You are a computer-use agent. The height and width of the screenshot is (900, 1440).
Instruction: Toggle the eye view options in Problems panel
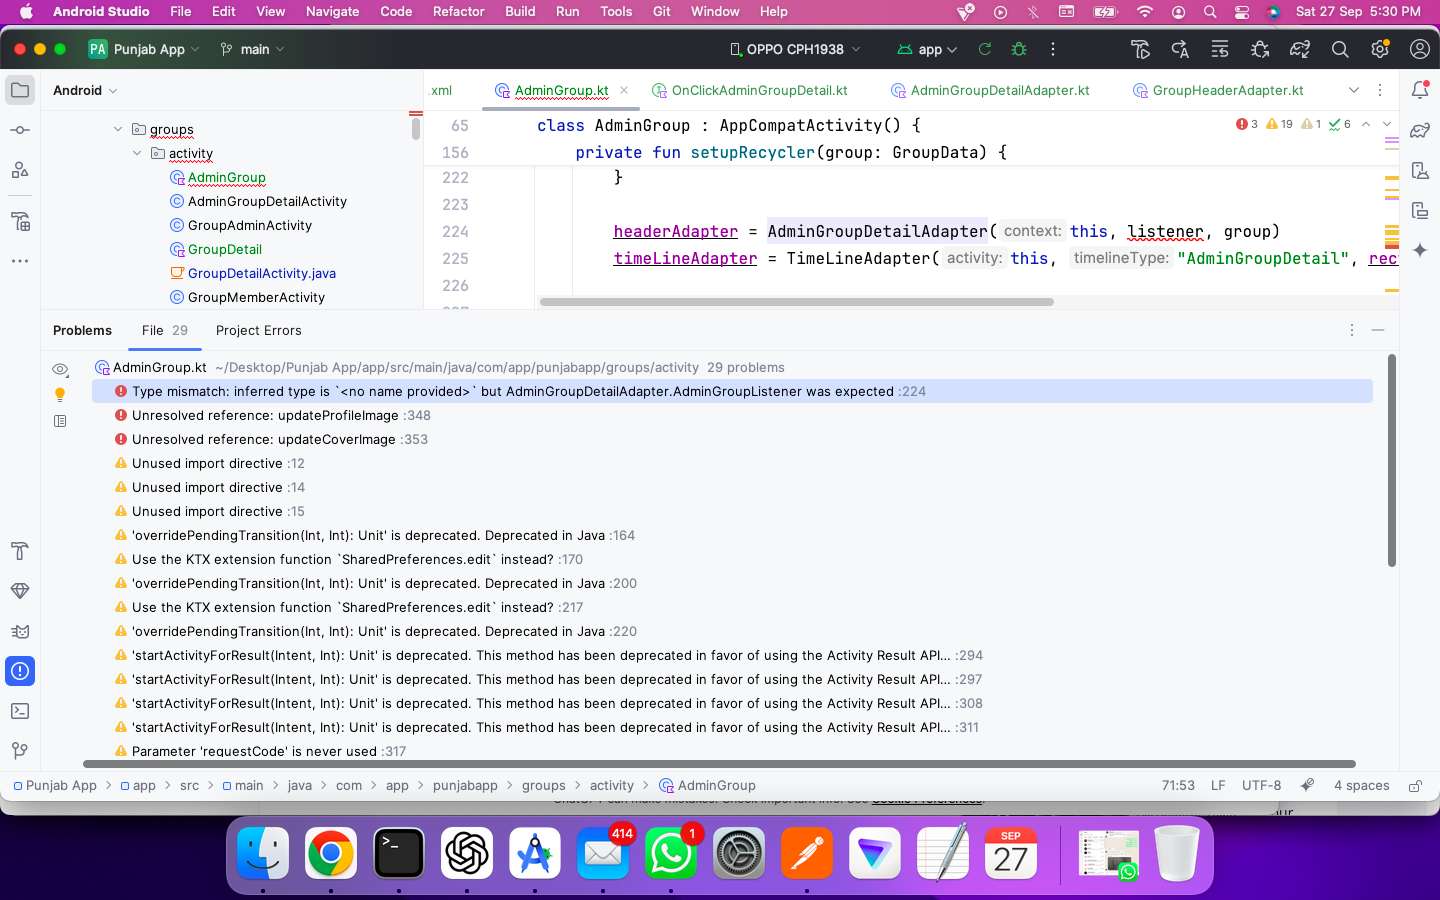(x=60, y=369)
